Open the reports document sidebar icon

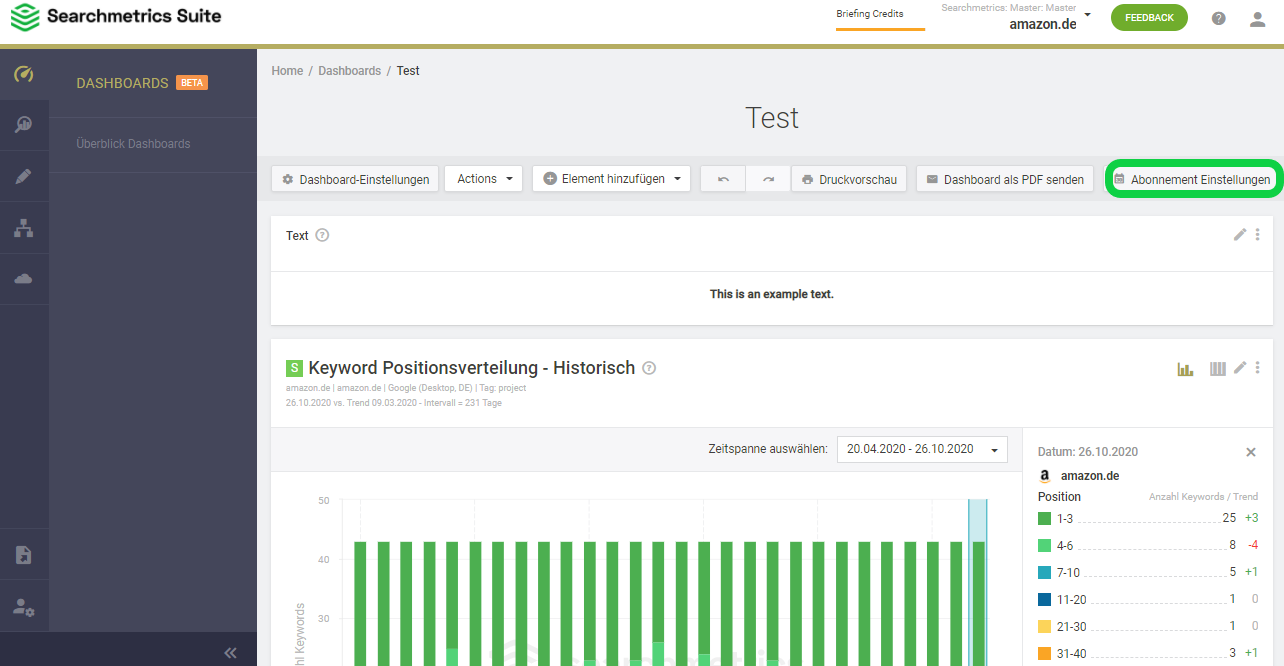pos(24,555)
